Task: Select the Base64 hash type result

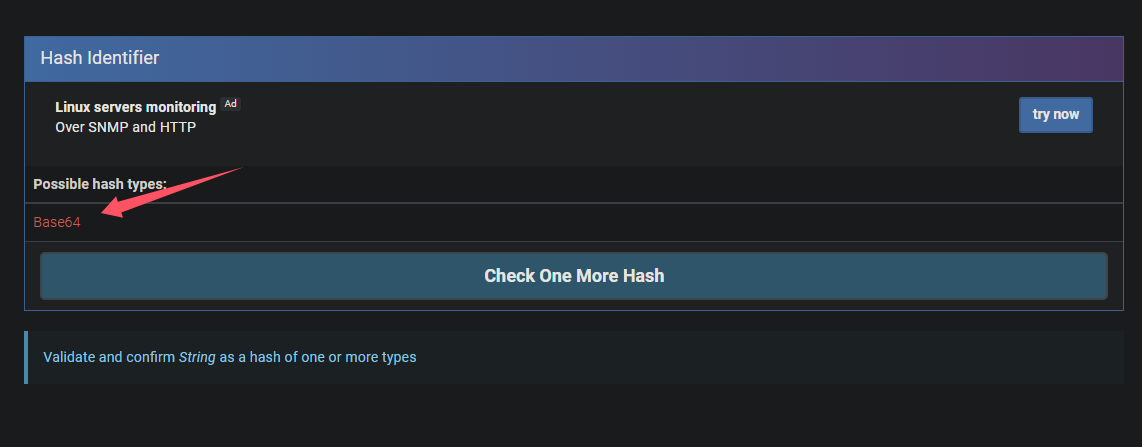Action: coord(57,222)
